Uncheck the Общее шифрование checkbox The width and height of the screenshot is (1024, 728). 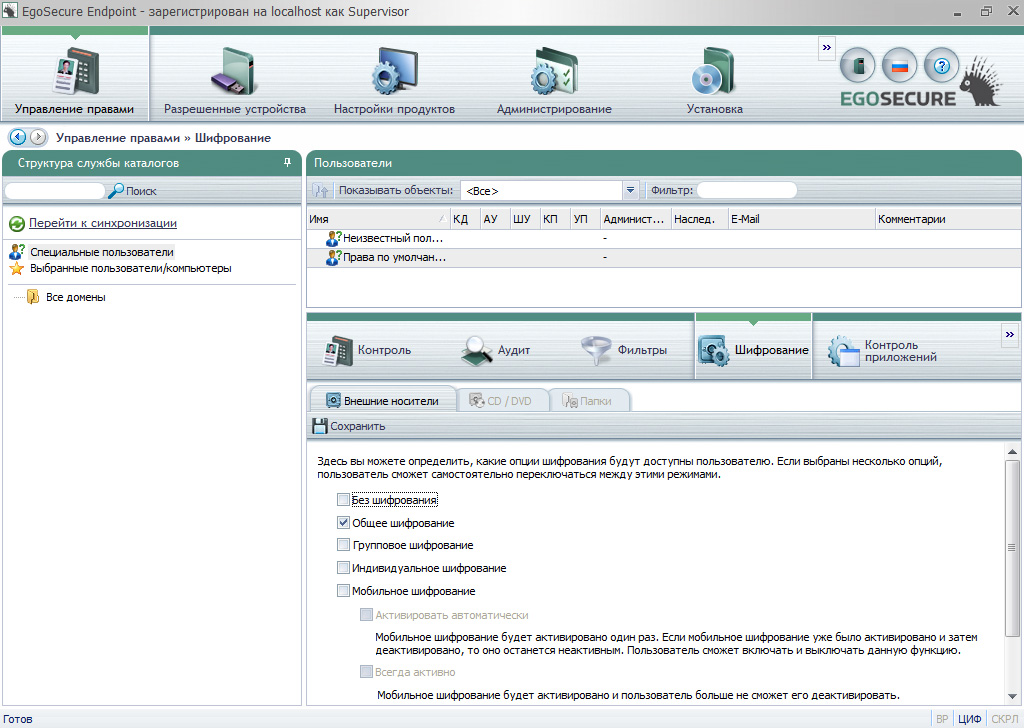[x=344, y=523]
